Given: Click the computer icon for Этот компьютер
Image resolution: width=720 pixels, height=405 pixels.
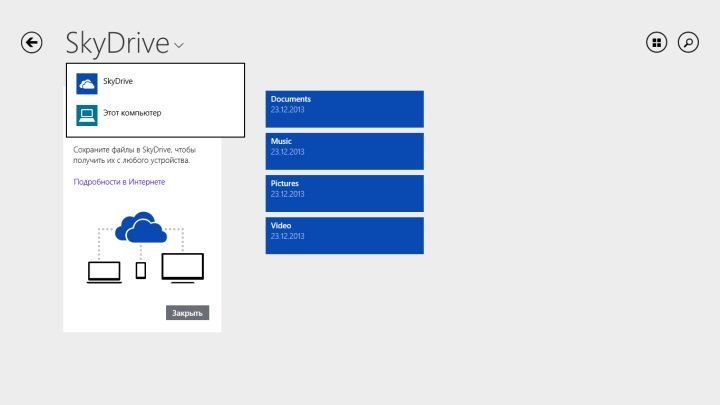Looking at the screenshot, I should pos(87,115).
